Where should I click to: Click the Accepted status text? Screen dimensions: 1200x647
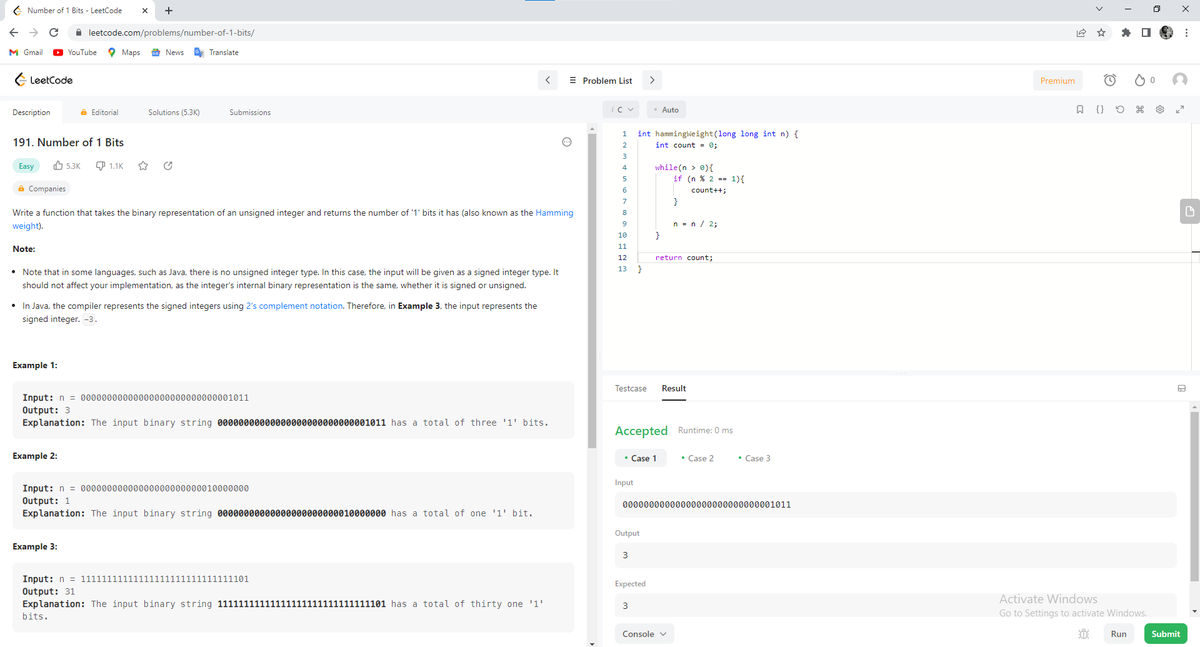641,431
